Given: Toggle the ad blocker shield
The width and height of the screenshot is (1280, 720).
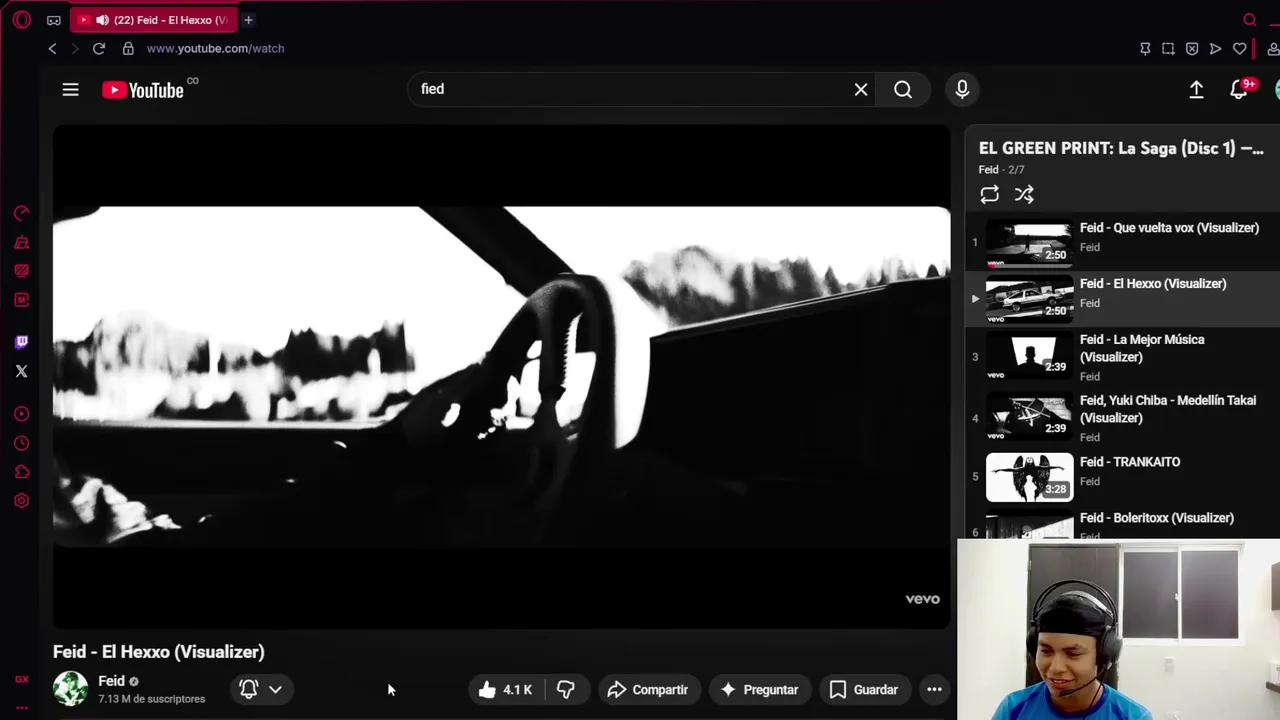Looking at the screenshot, I should point(1192,48).
